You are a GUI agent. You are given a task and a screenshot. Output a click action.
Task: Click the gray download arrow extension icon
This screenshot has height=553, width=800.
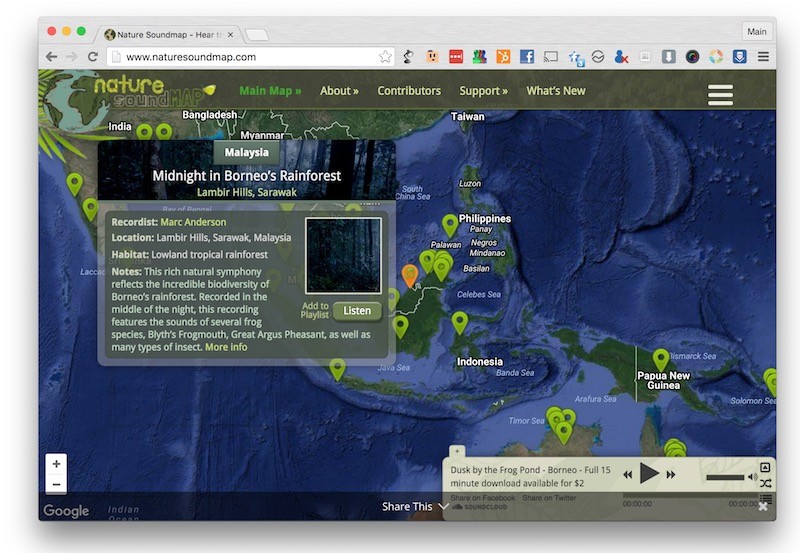(x=668, y=57)
